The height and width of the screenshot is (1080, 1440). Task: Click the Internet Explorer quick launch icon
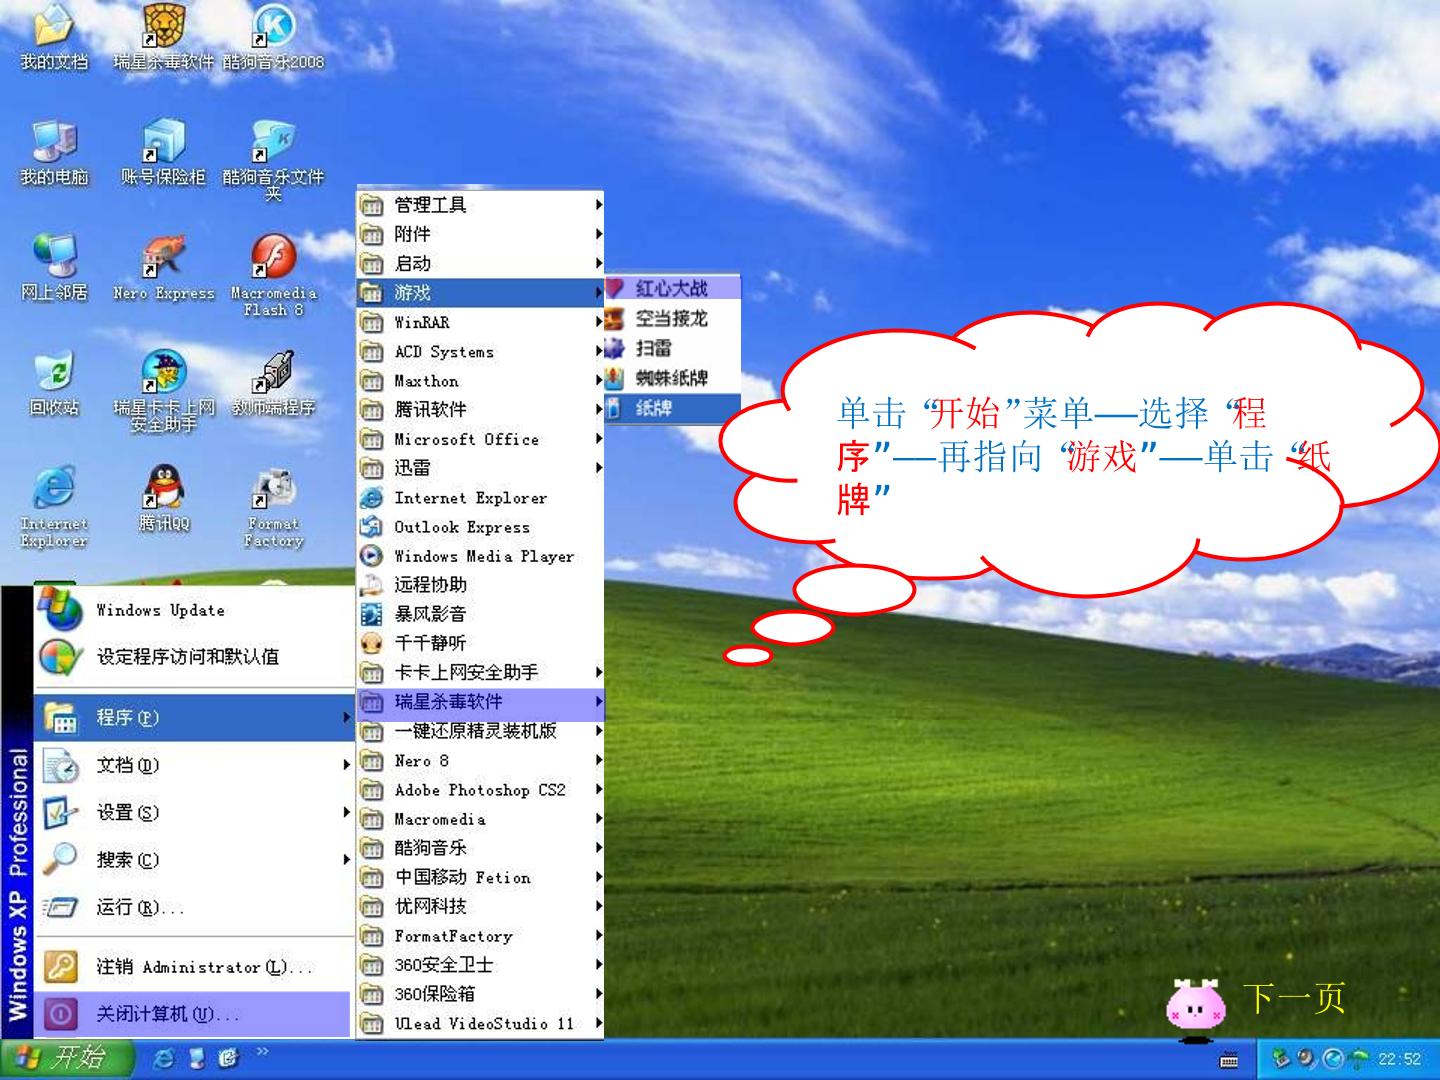[163, 1059]
